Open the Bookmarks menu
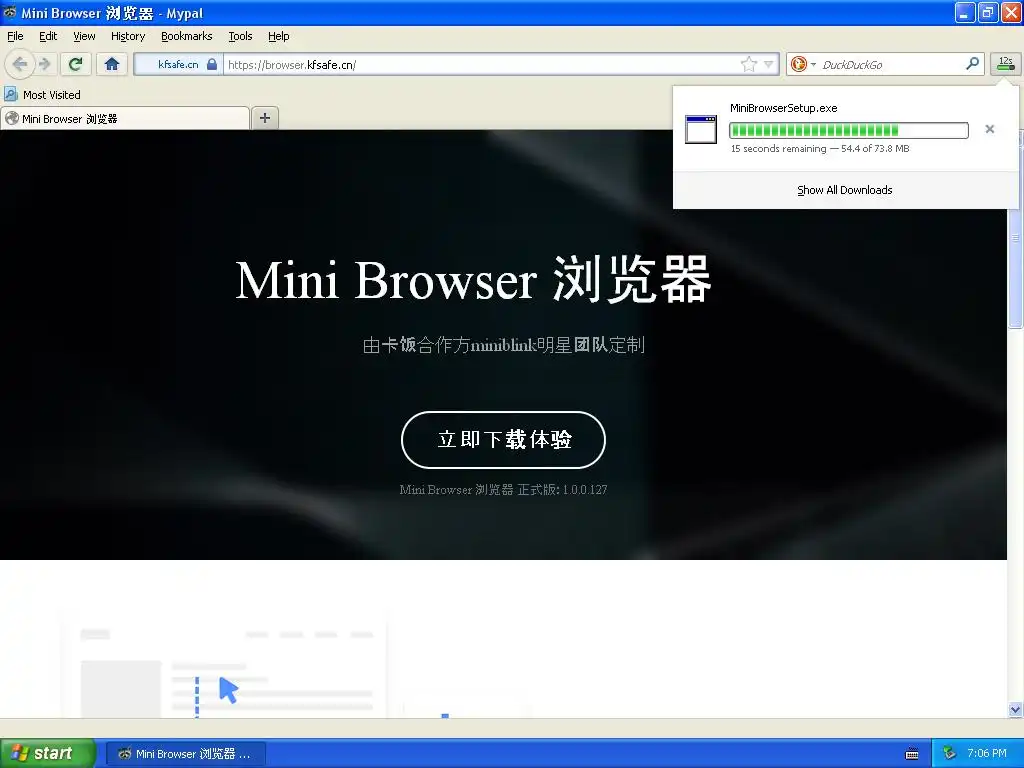This screenshot has width=1024, height=768. 187,36
